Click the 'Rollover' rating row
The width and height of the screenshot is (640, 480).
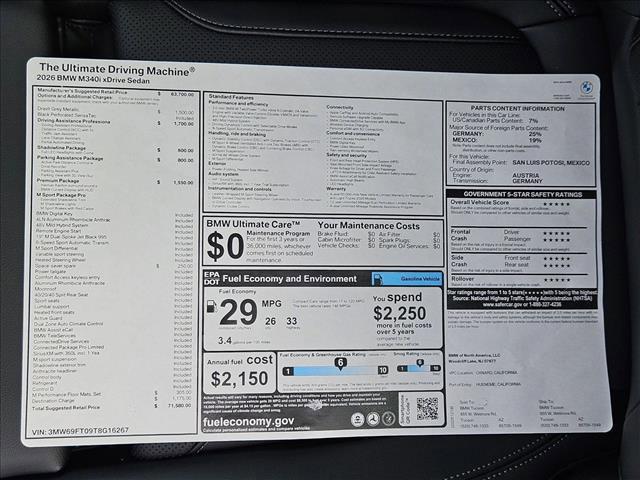click(x=511, y=279)
